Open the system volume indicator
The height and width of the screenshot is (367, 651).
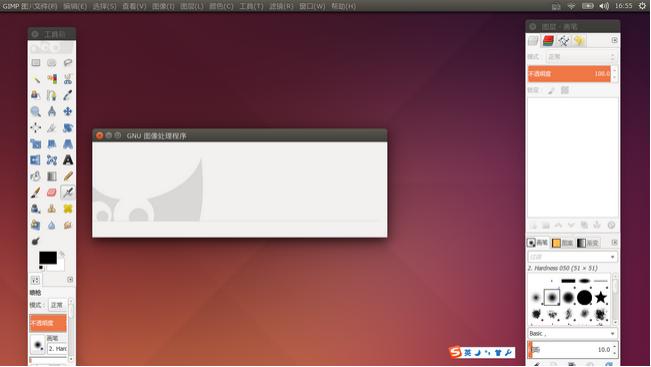(x=604, y=6)
